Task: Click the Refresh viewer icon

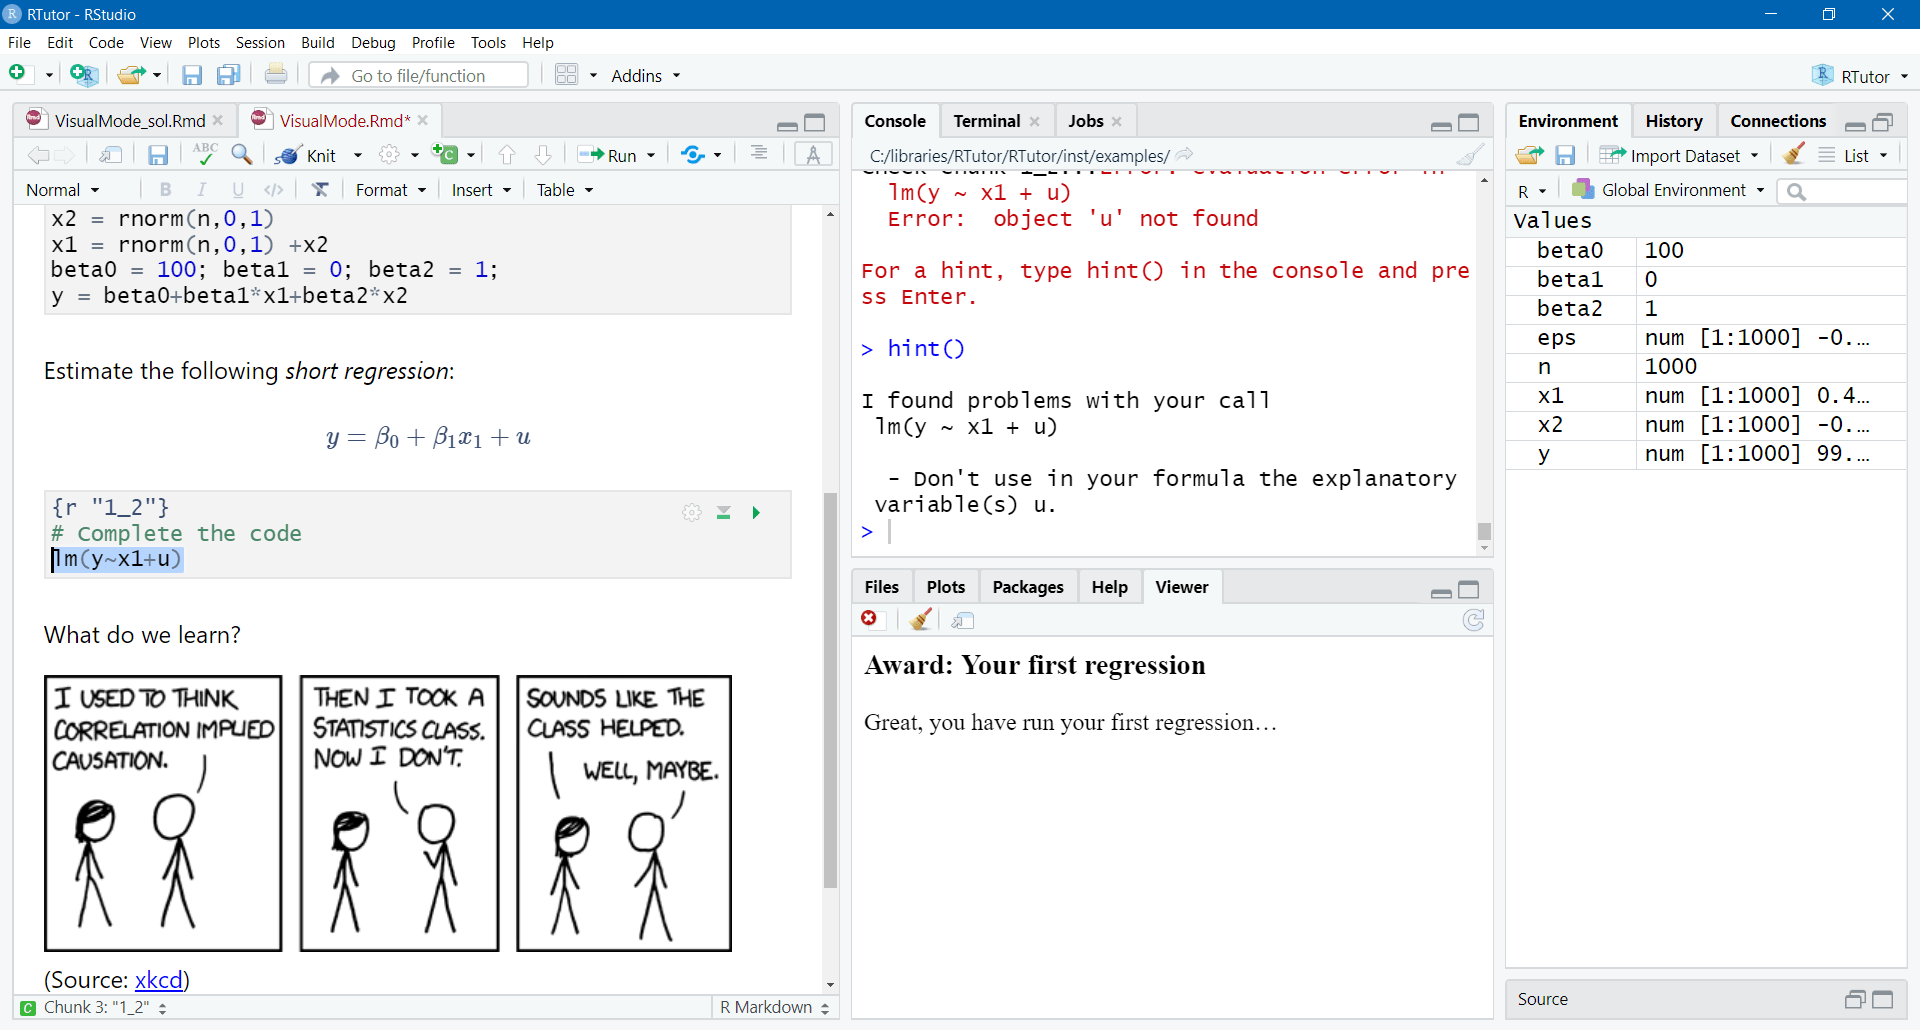Action: point(1473,620)
